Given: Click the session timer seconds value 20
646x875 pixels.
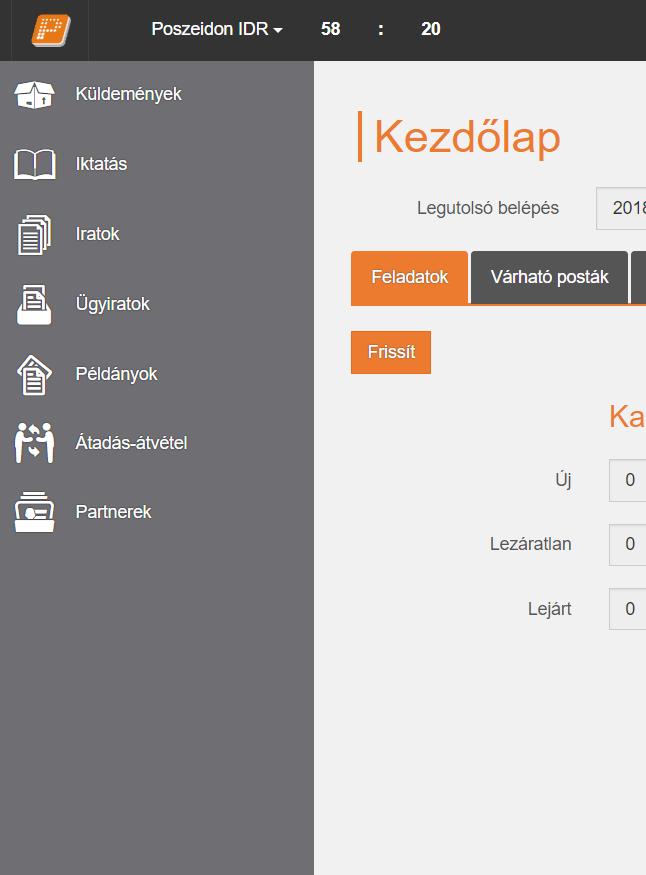Looking at the screenshot, I should tap(431, 29).
